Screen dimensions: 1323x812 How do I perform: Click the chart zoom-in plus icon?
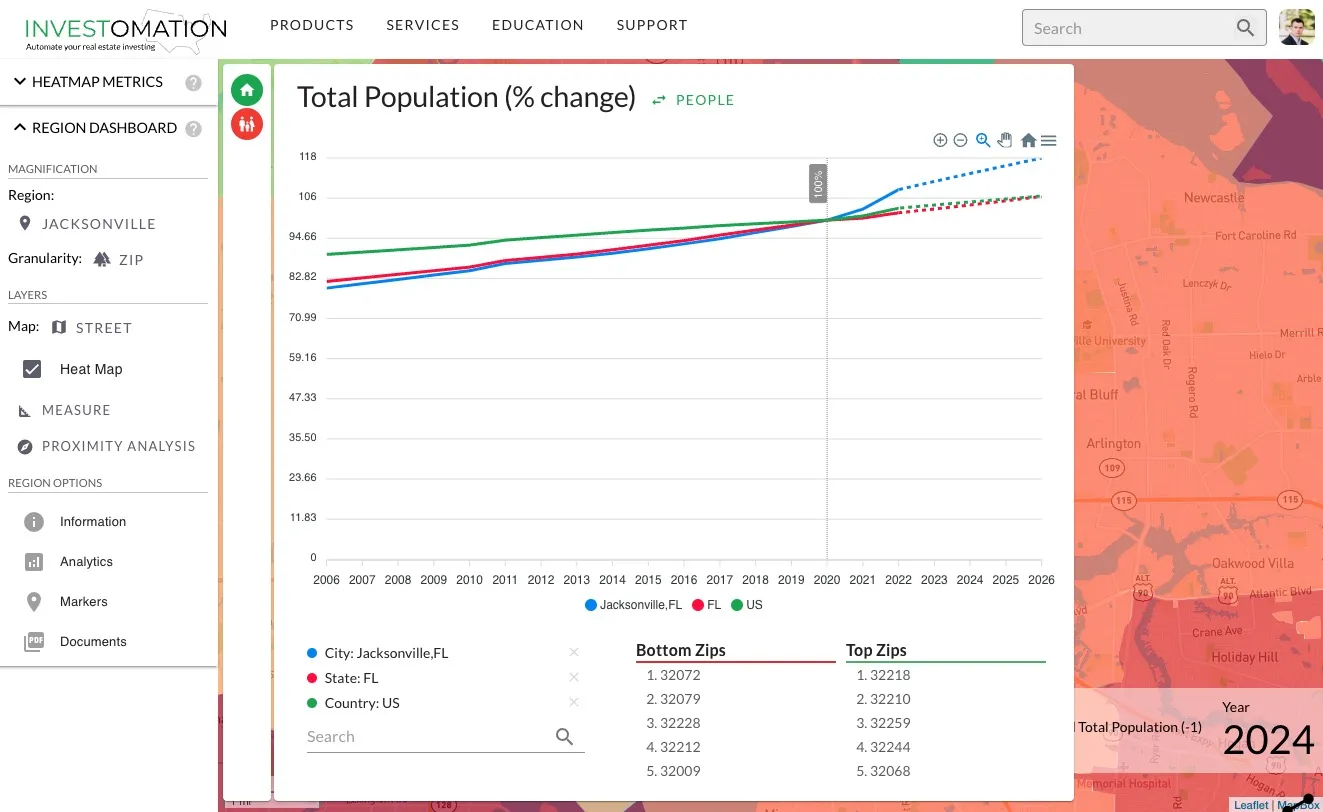point(940,141)
